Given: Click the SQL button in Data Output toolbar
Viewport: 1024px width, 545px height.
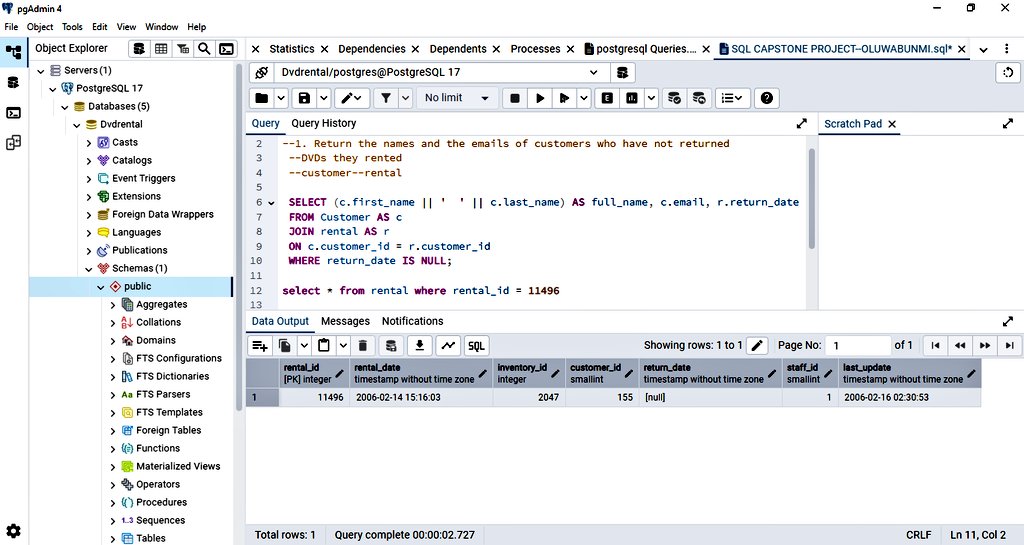Looking at the screenshot, I should 476,346.
